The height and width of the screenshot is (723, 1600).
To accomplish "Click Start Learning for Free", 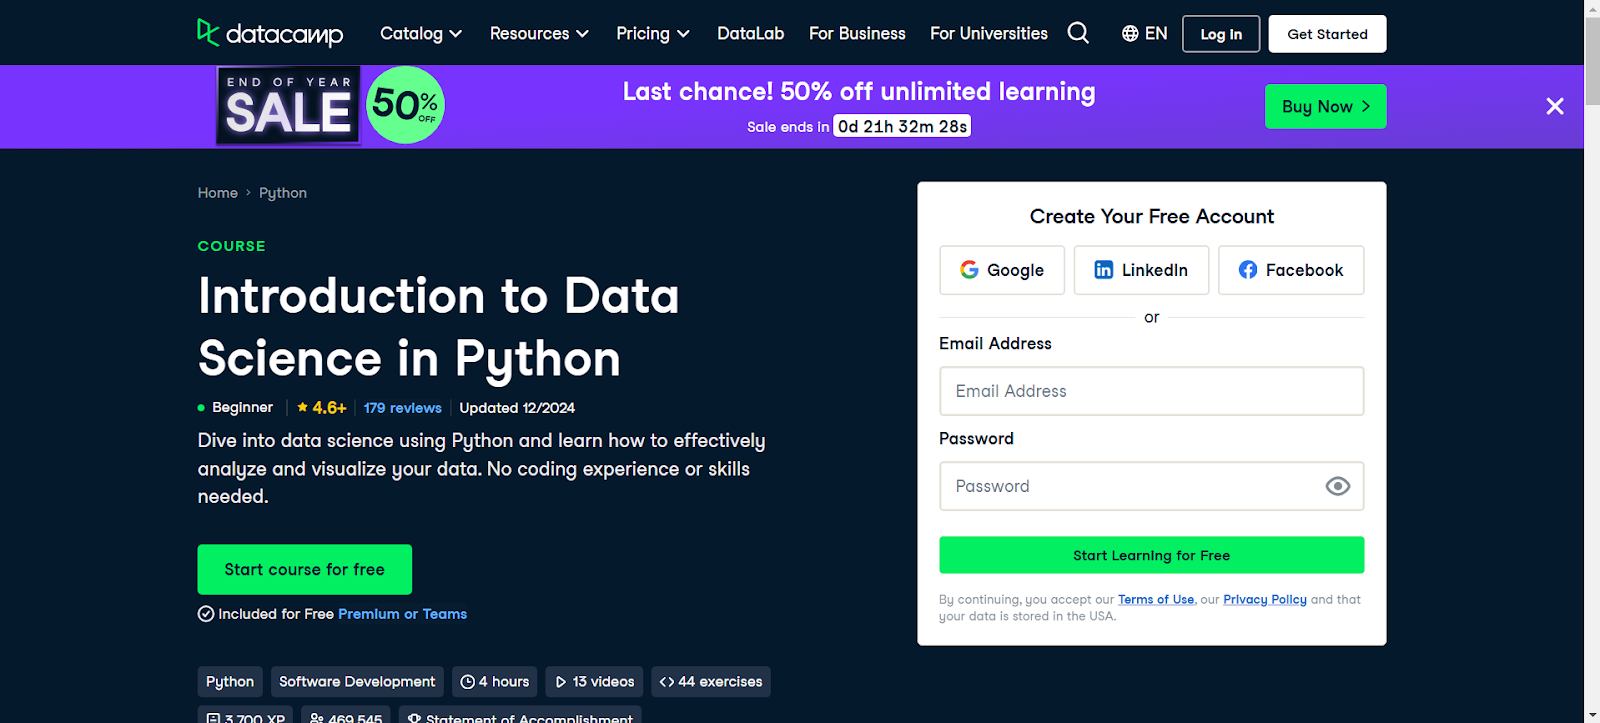I will (1152, 555).
